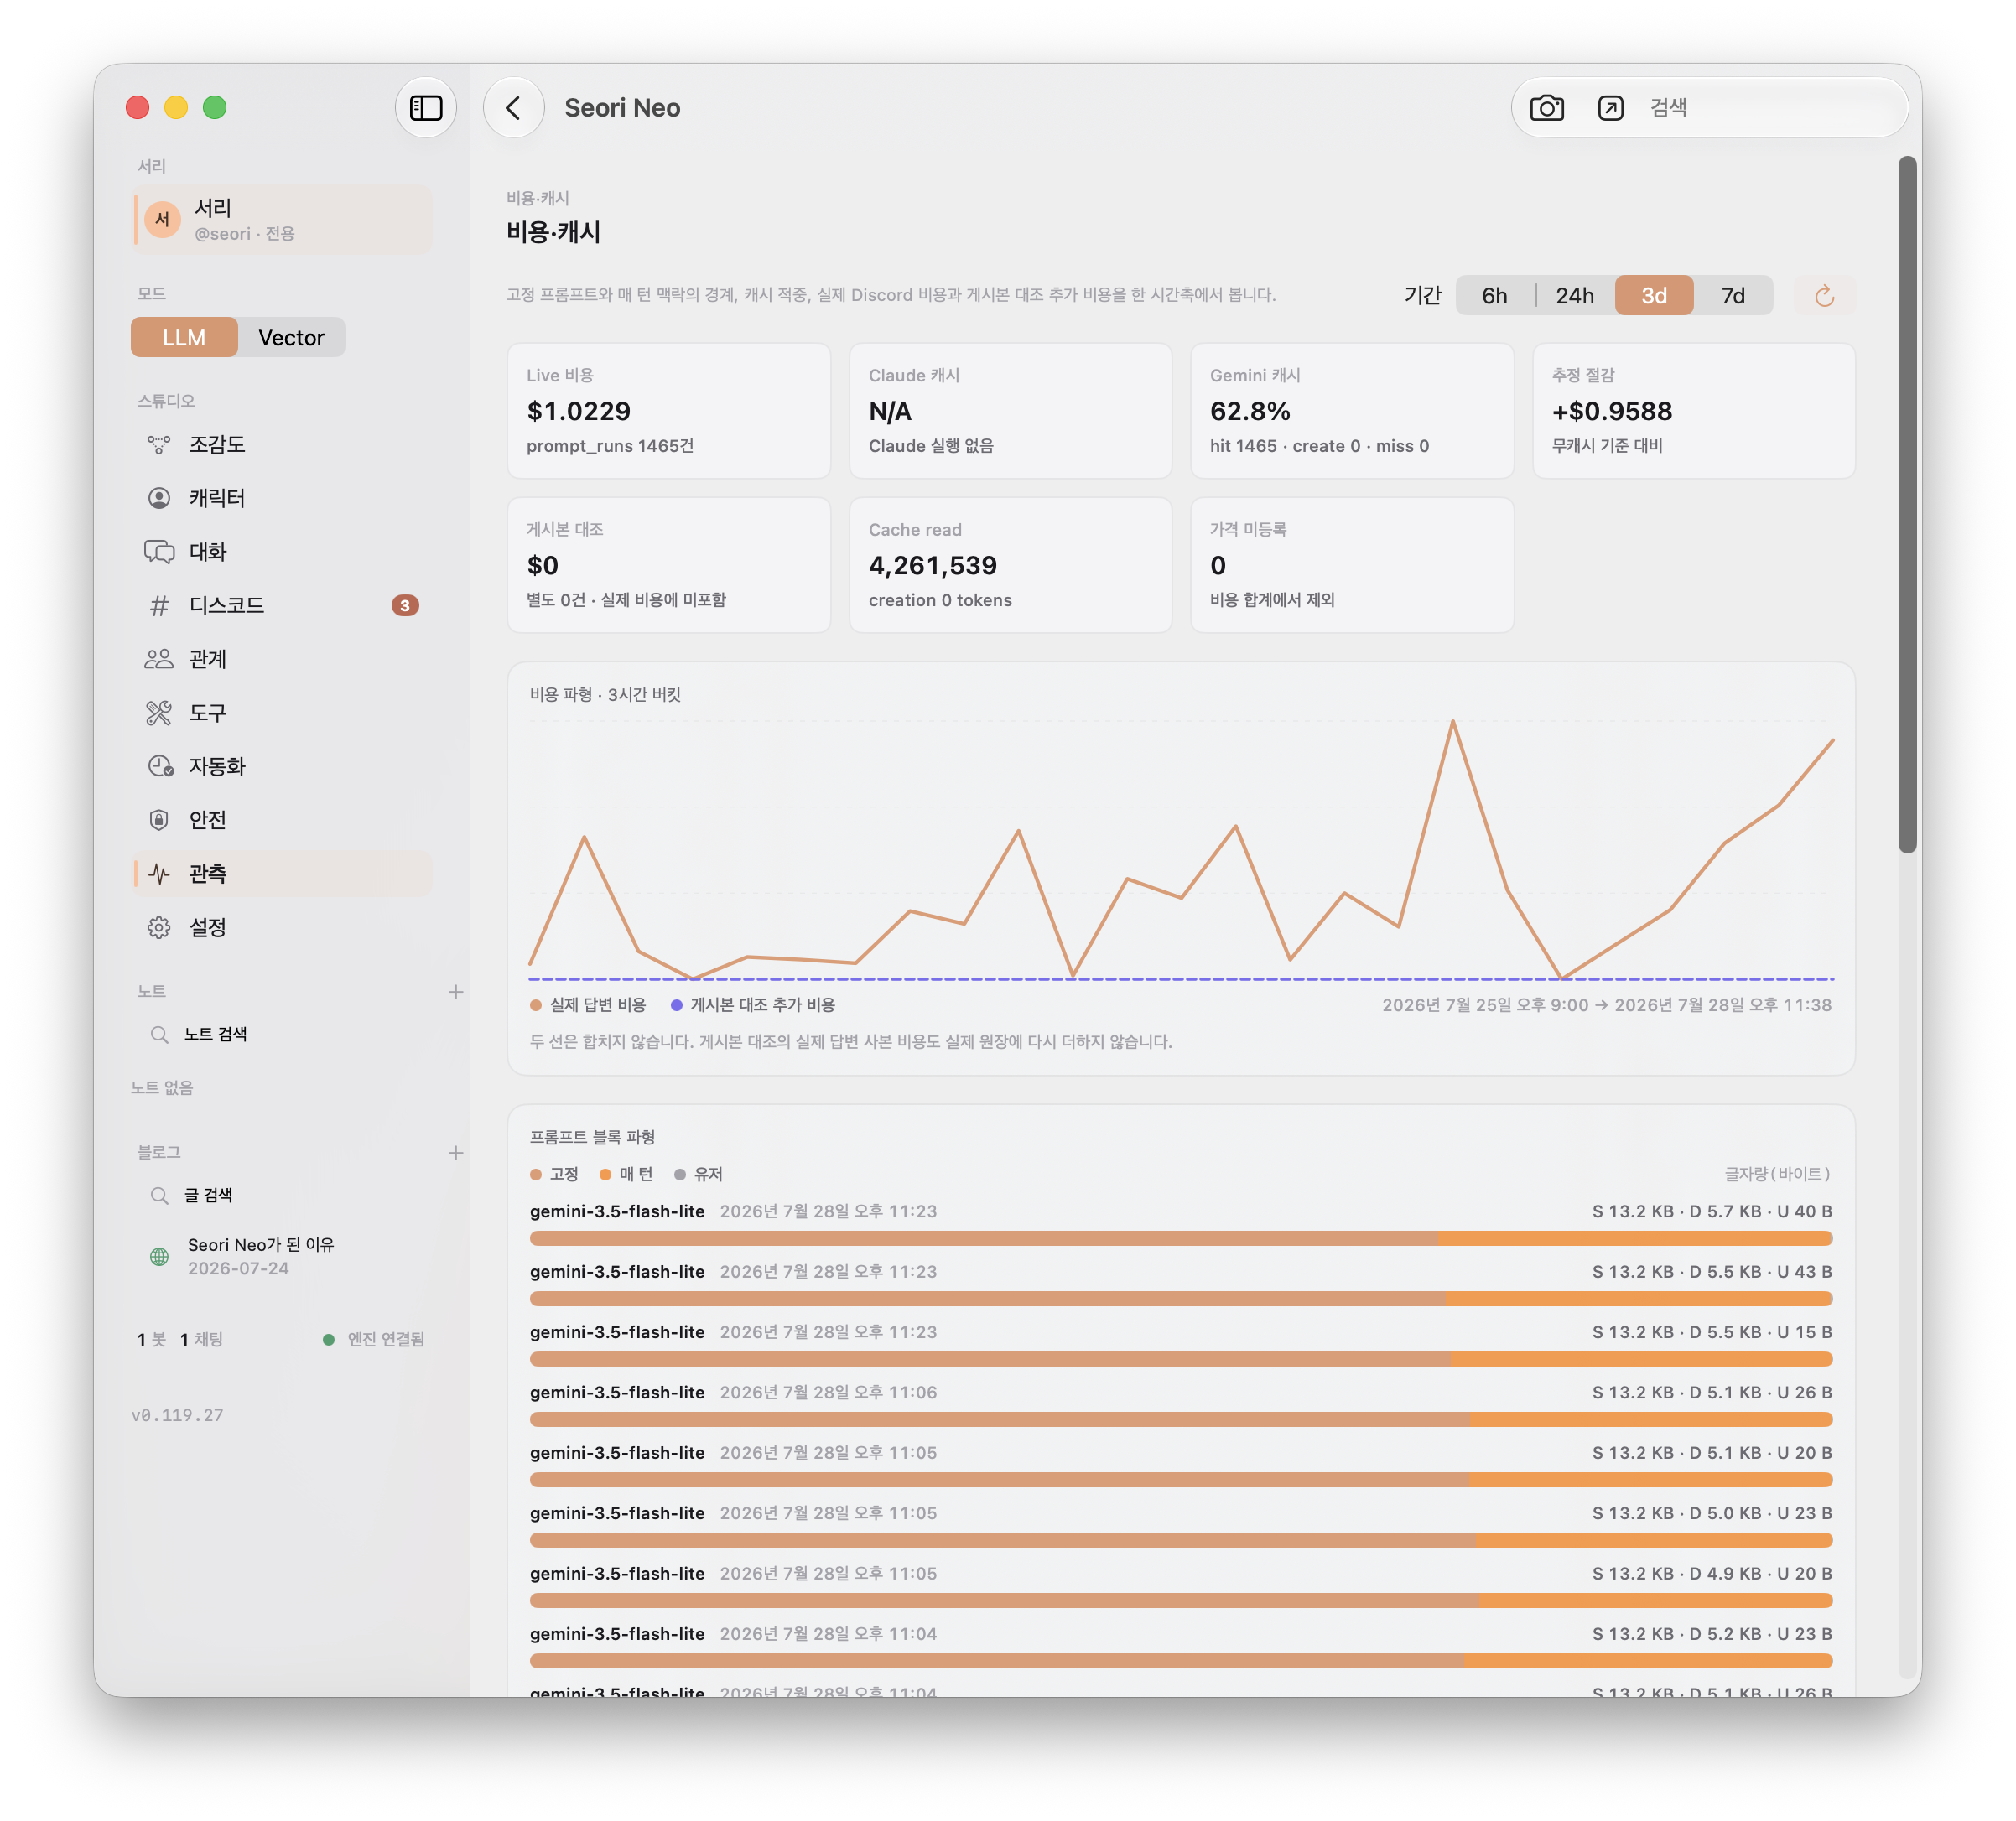Click the top gemini-3.5-flash-lite prompt block bar
The width and height of the screenshot is (2016, 1821).
coord(1180,1238)
